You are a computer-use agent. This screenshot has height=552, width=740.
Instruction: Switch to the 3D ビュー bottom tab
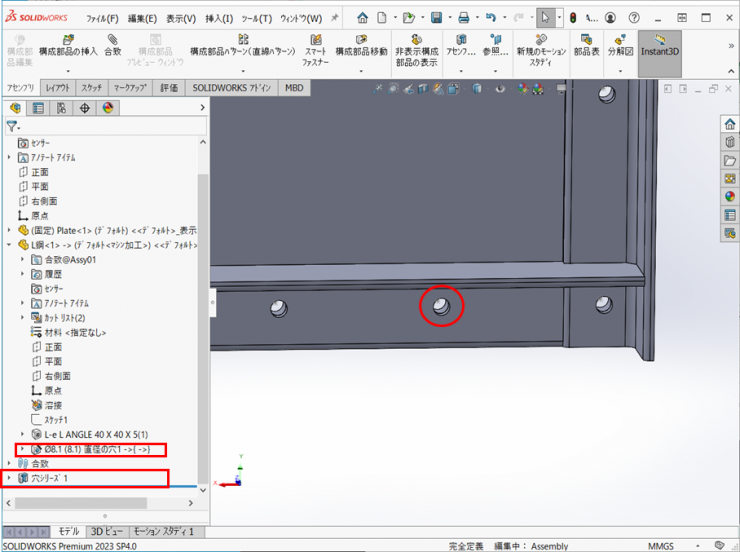point(106,532)
